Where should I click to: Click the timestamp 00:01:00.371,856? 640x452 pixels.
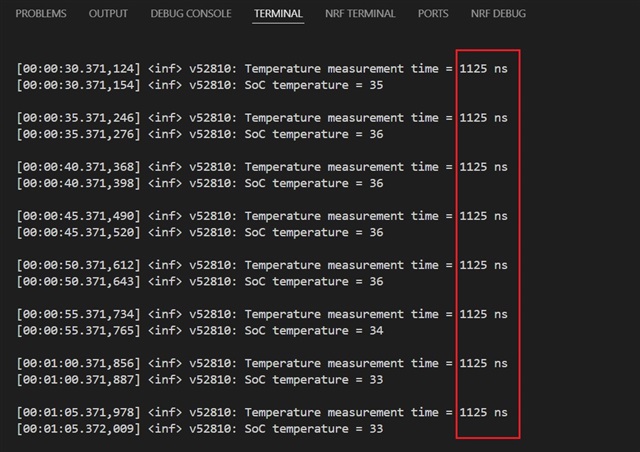point(79,364)
